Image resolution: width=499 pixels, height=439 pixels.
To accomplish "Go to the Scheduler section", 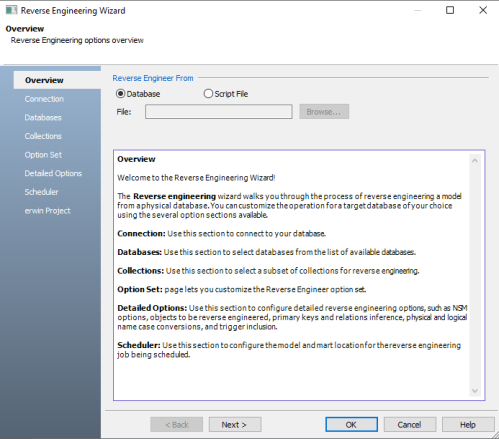I will point(41,192).
